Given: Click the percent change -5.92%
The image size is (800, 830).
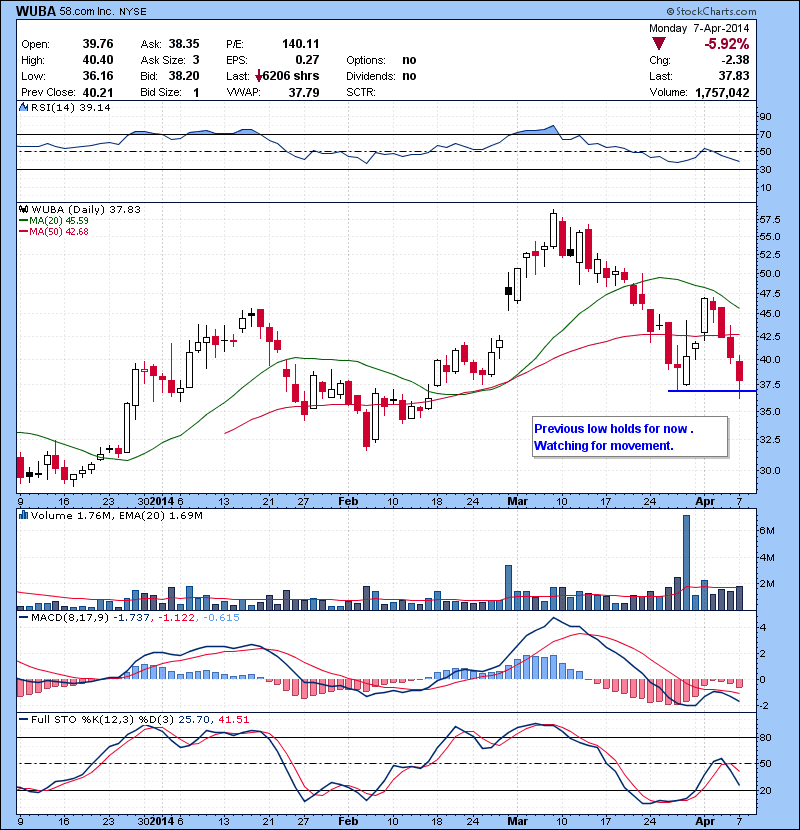Looking at the screenshot, I should coord(726,43).
